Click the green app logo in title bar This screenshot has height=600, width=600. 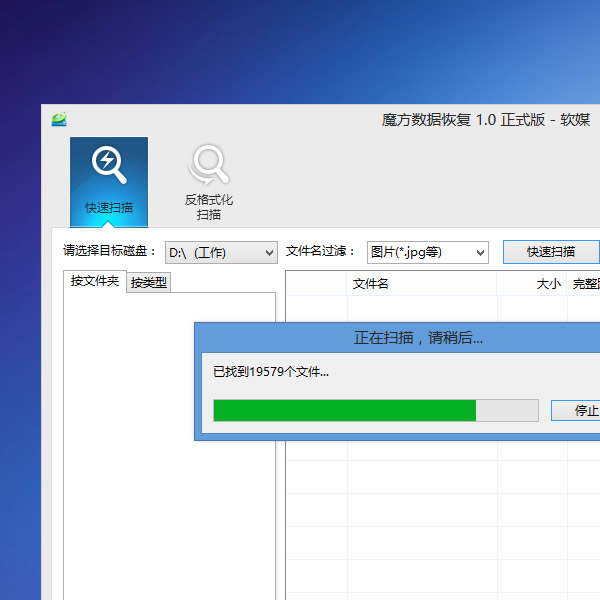coord(59,119)
